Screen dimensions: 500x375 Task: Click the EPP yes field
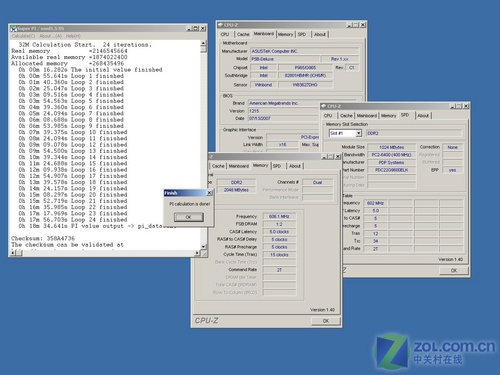point(452,170)
